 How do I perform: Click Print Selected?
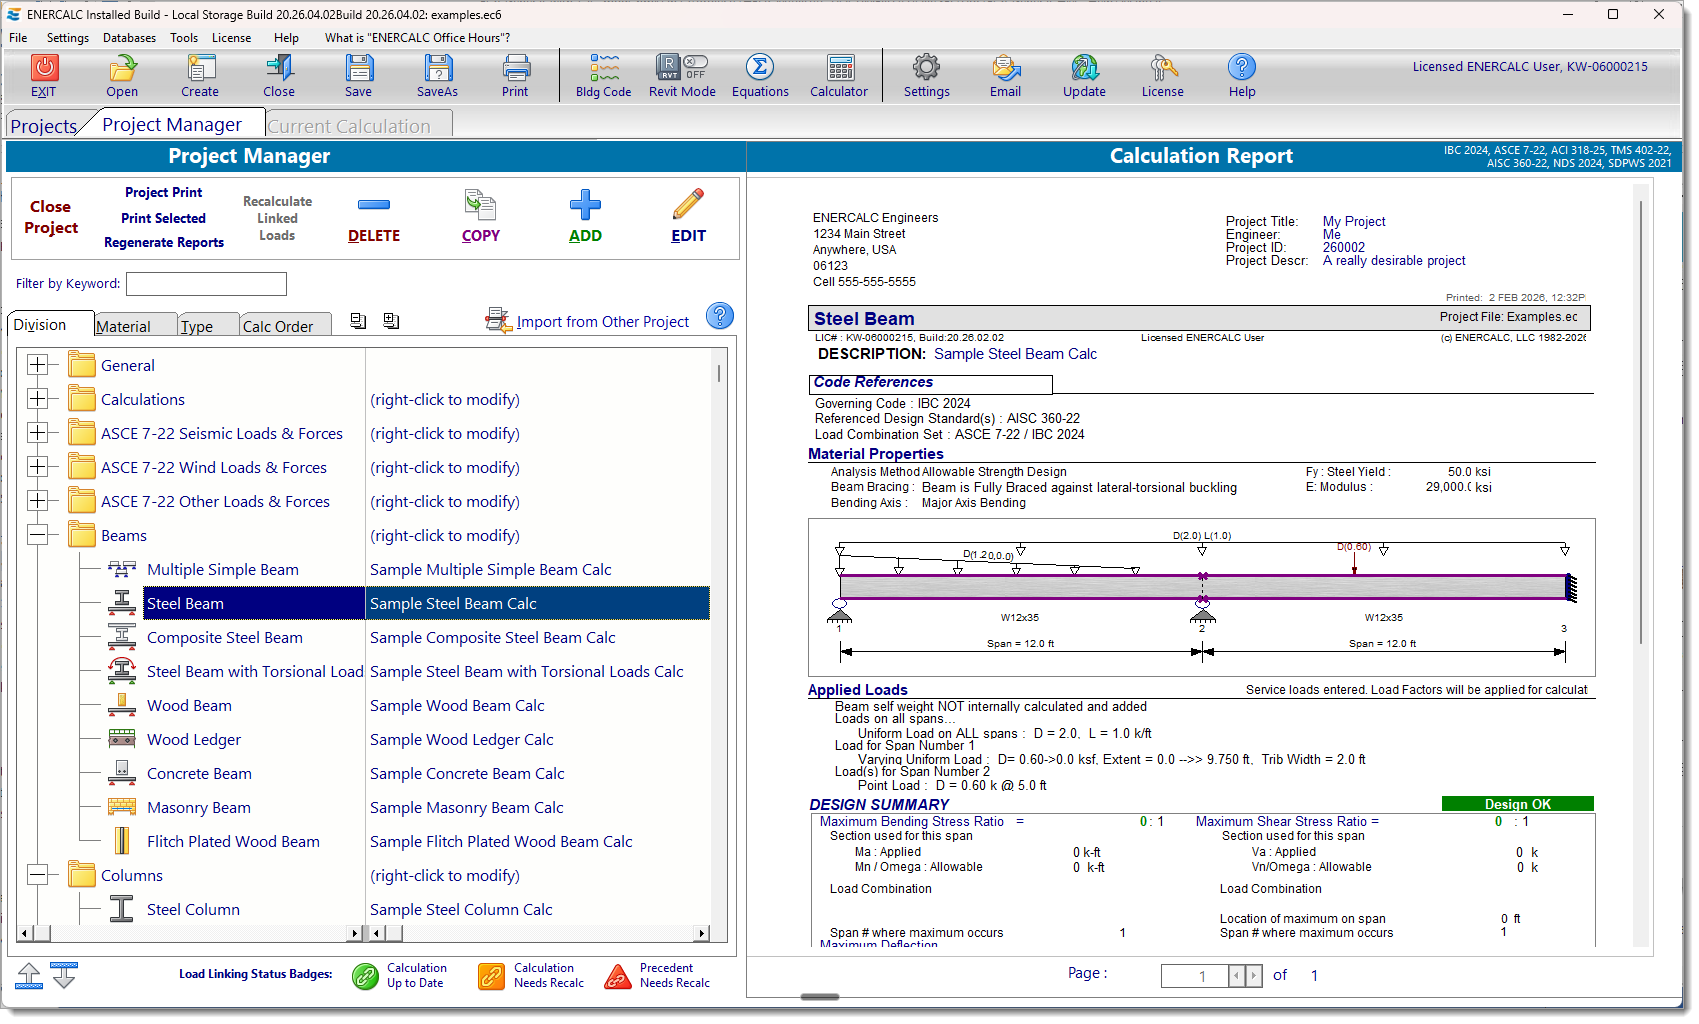tap(163, 218)
